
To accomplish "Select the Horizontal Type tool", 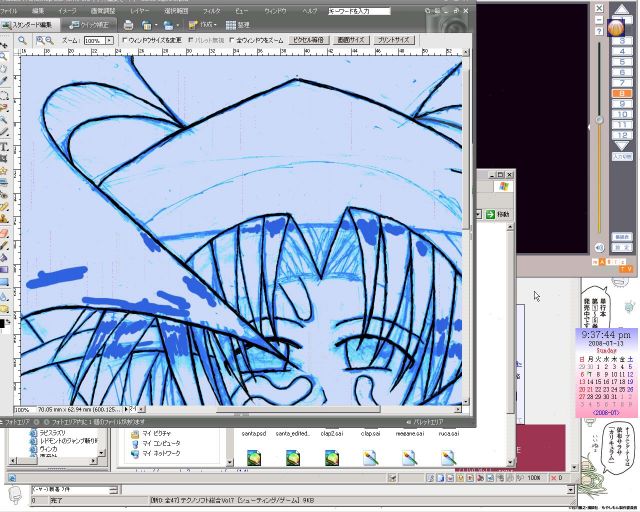I will pos(4,147).
